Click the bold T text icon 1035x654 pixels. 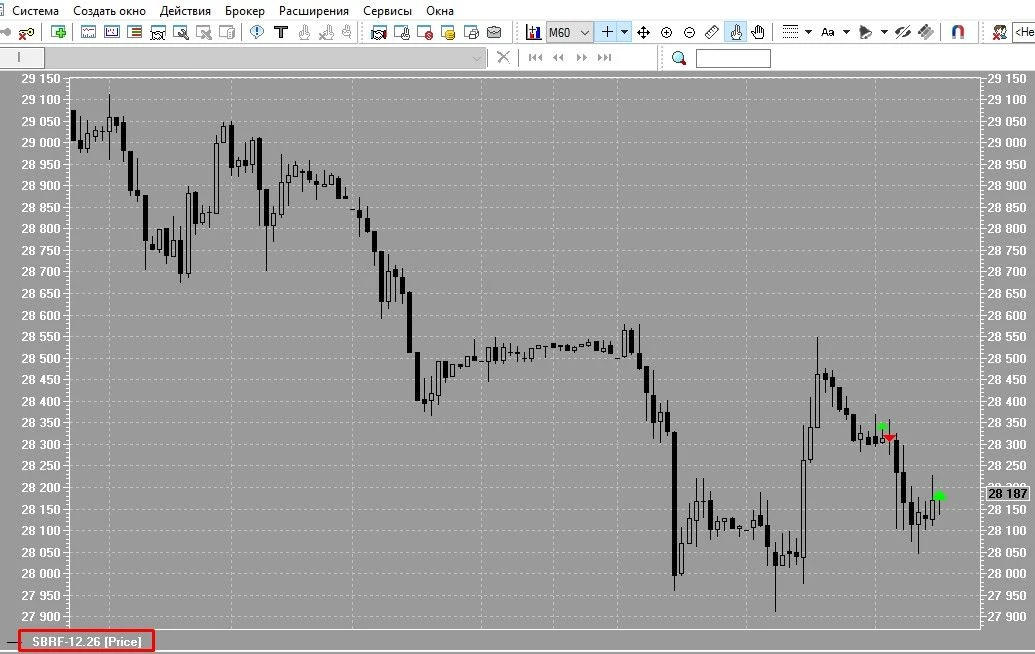click(281, 32)
